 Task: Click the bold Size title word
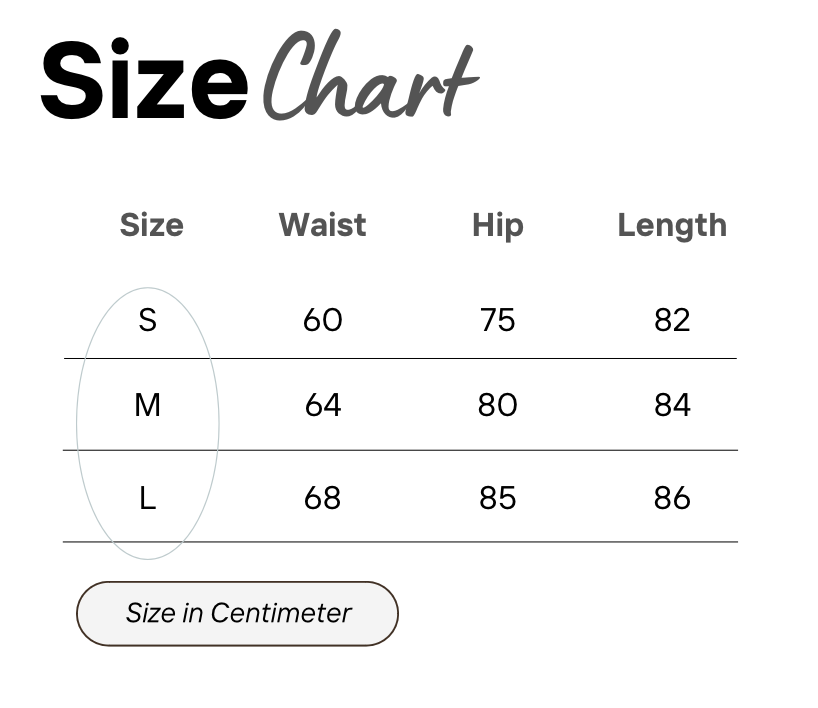[x=144, y=79]
